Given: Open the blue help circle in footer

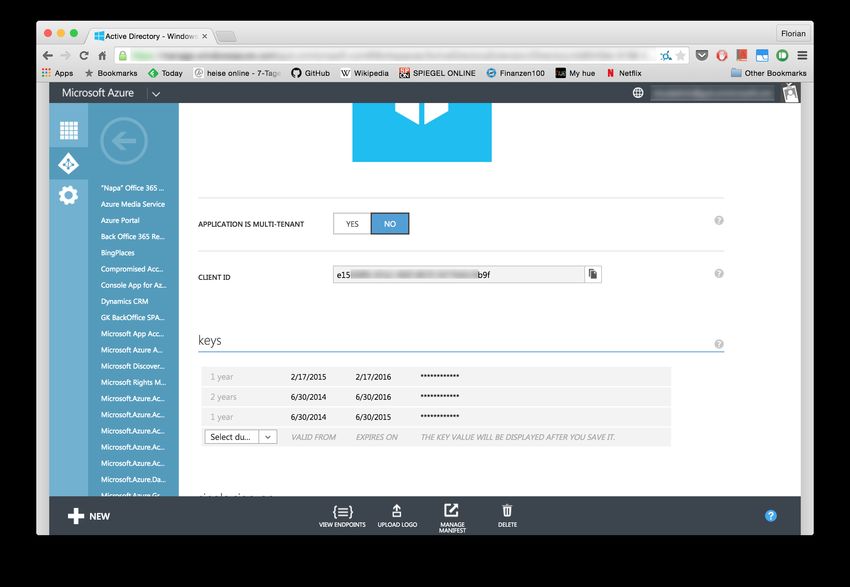Looking at the screenshot, I should [x=771, y=516].
